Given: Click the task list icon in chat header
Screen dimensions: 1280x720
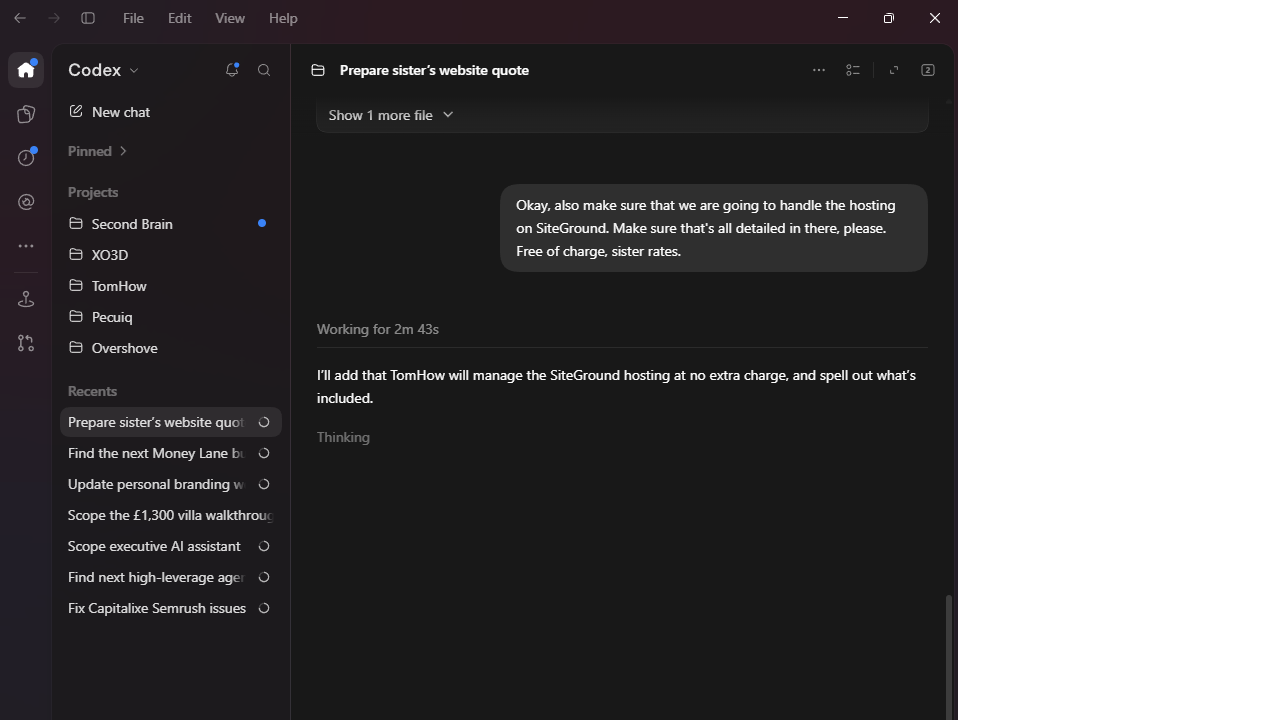Looking at the screenshot, I should (853, 70).
